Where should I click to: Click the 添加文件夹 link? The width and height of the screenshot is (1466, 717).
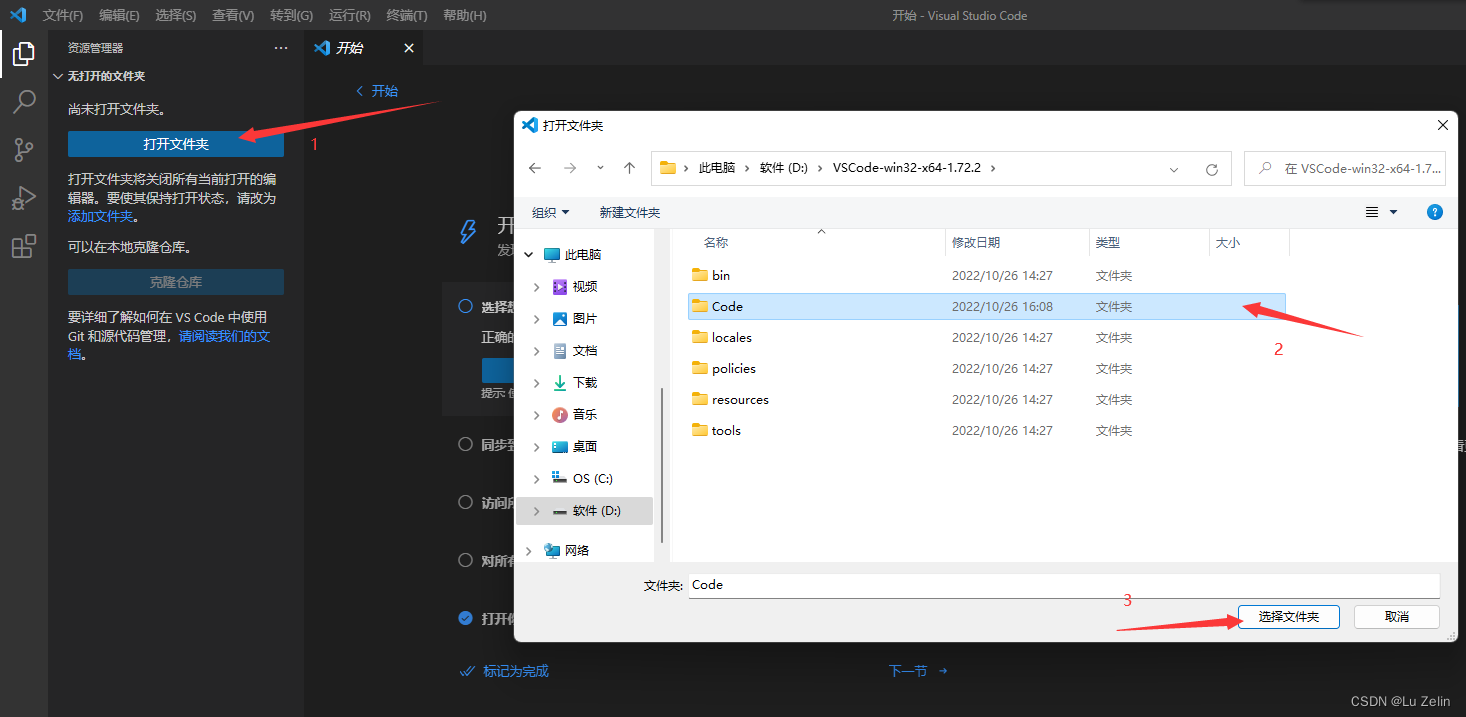point(100,216)
